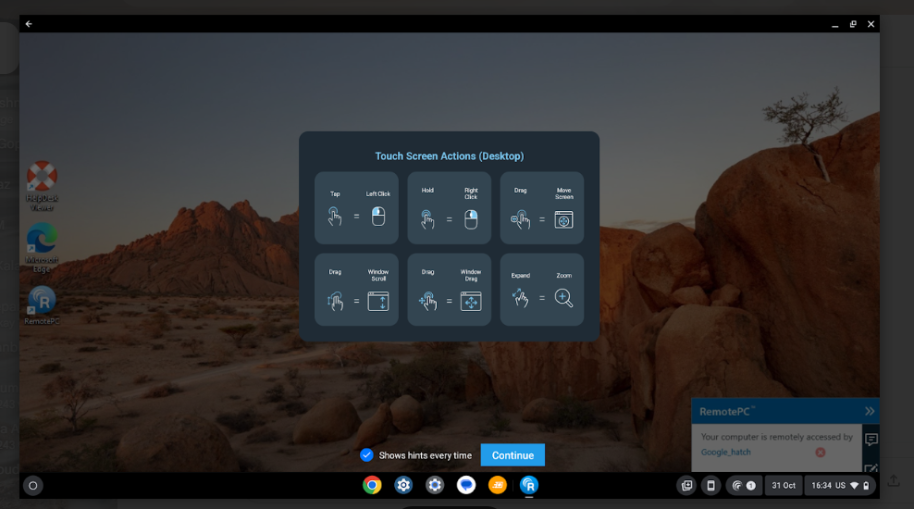Open the orange shelf app icon

coord(497,485)
